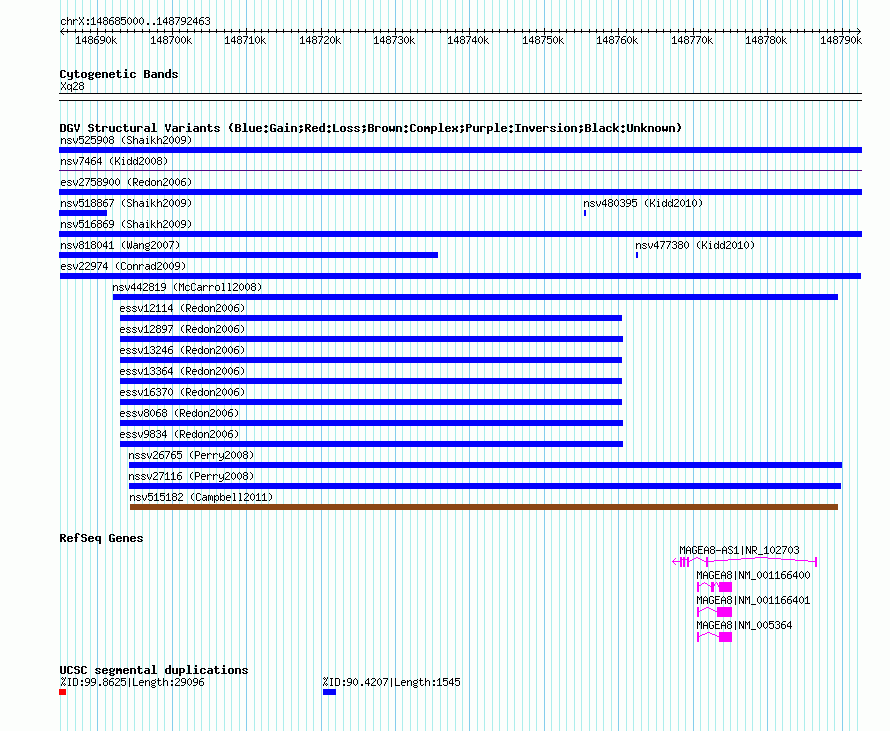Click the nsv525908 (Shaikh2009) label

coord(126,140)
